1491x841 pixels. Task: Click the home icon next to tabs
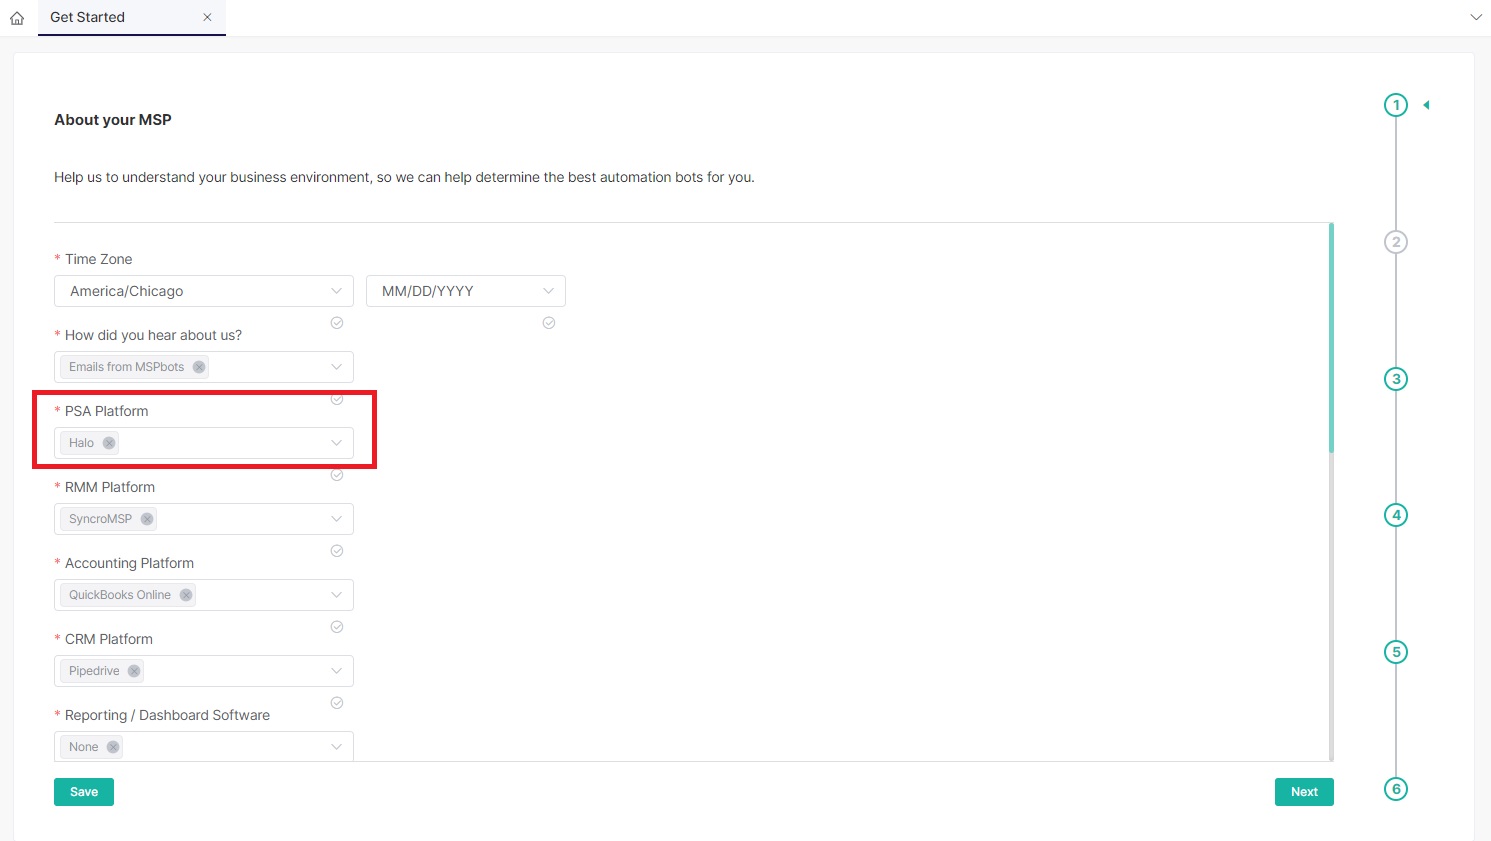17,17
